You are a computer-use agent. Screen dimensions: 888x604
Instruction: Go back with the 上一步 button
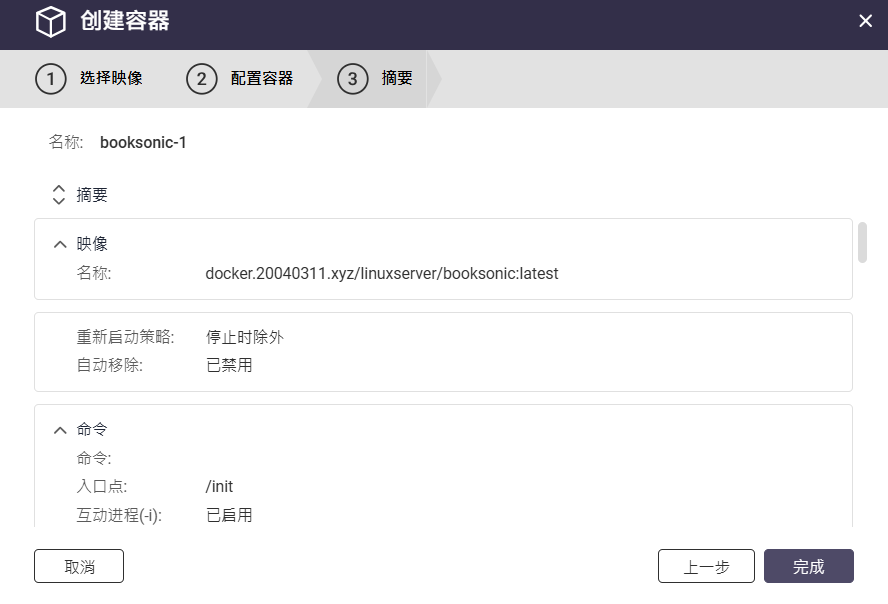tap(706, 567)
